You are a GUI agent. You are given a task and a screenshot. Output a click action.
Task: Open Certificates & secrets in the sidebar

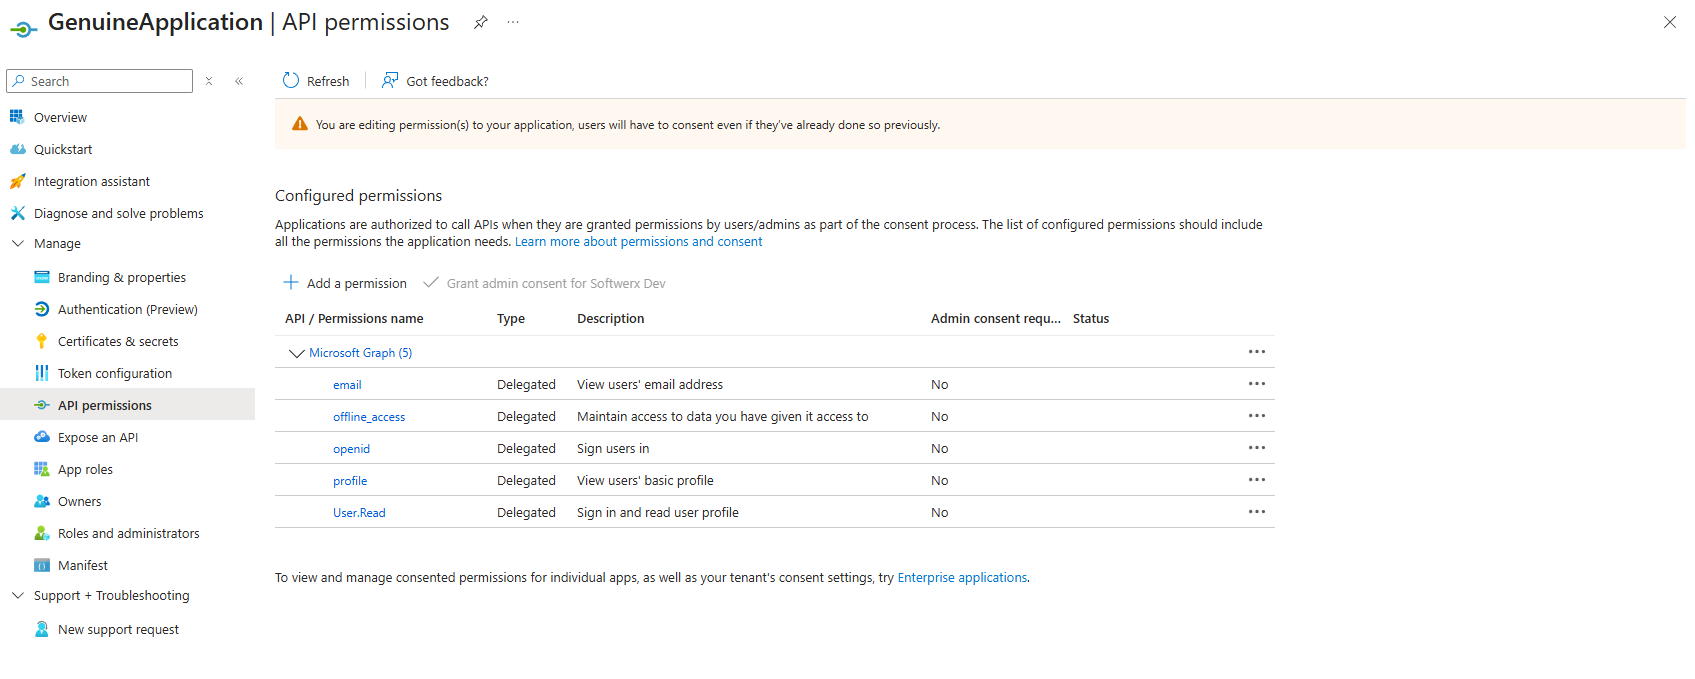(118, 341)
